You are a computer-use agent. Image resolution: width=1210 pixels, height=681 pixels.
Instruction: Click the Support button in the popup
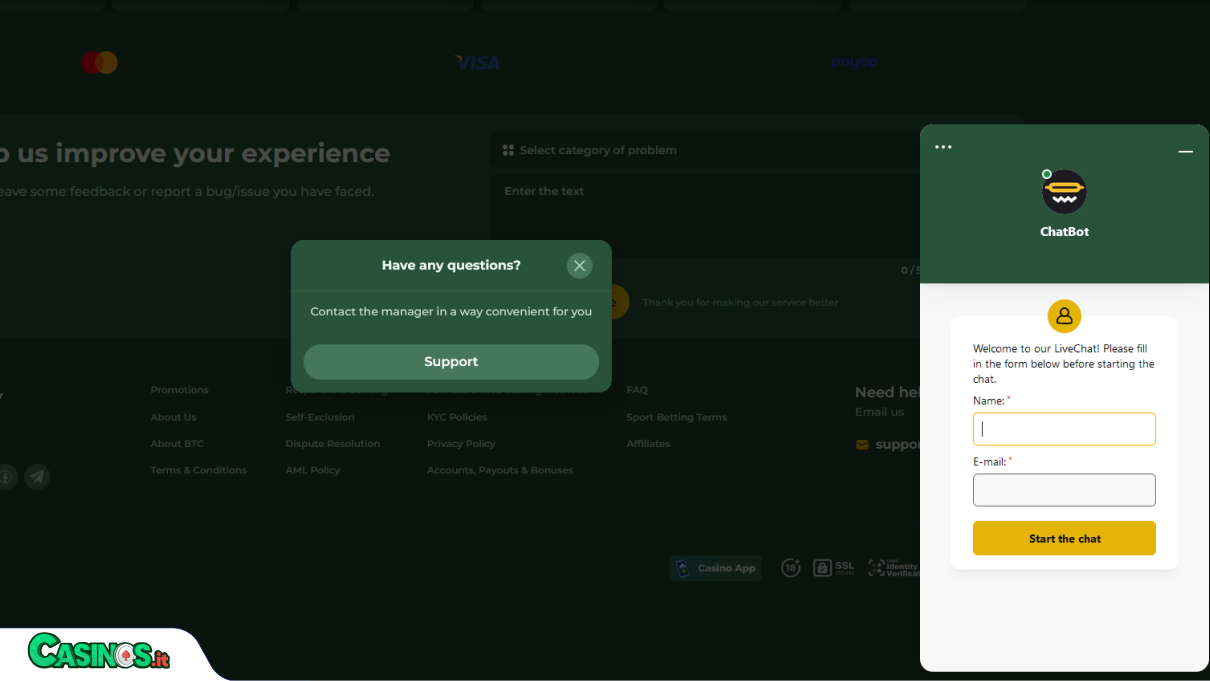451,362
